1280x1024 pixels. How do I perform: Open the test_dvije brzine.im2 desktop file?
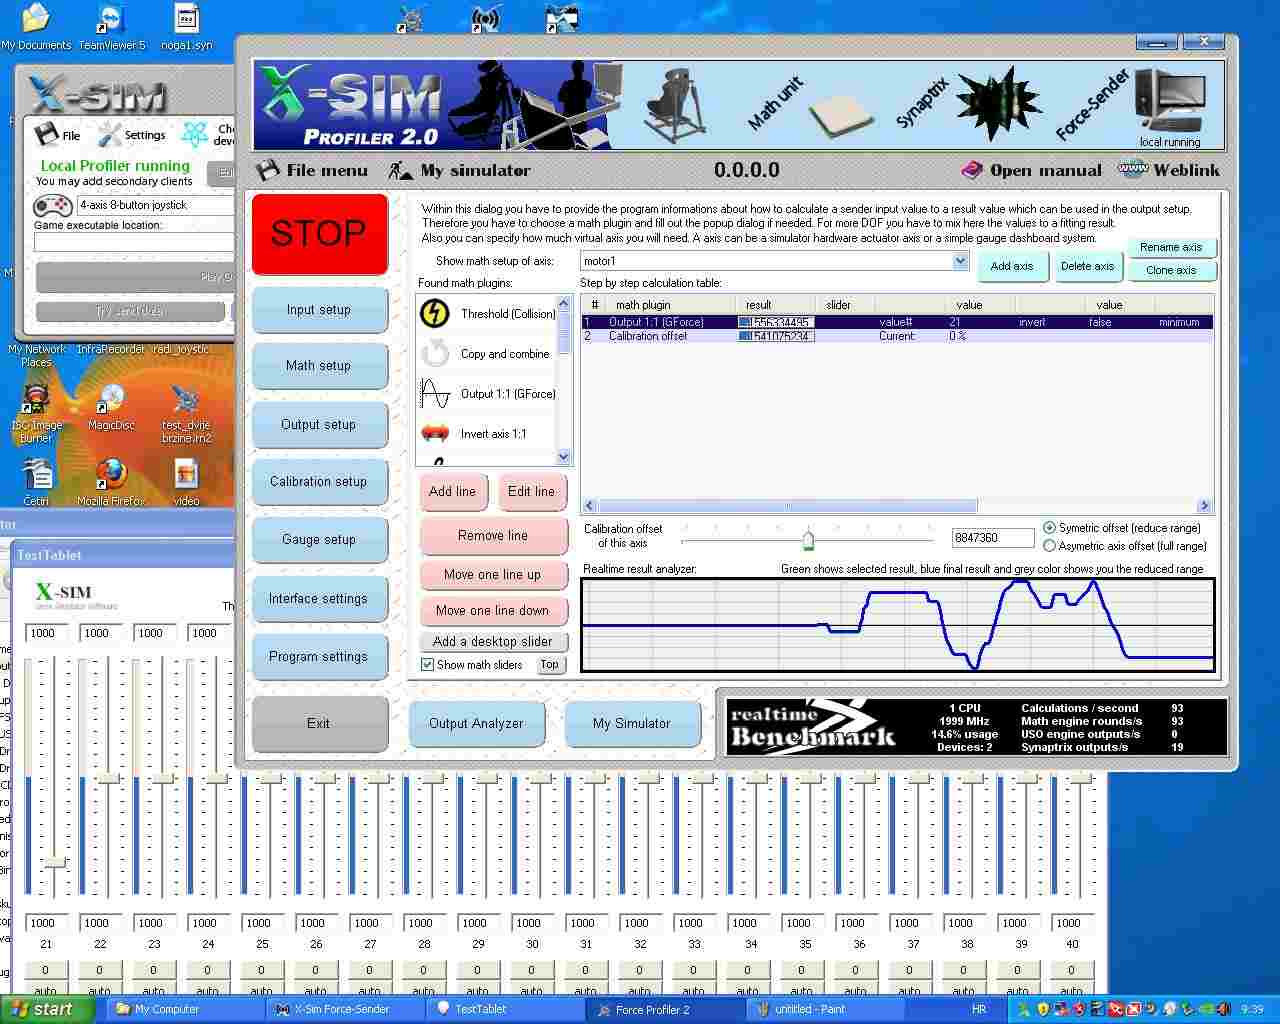(x=186, y=412)
